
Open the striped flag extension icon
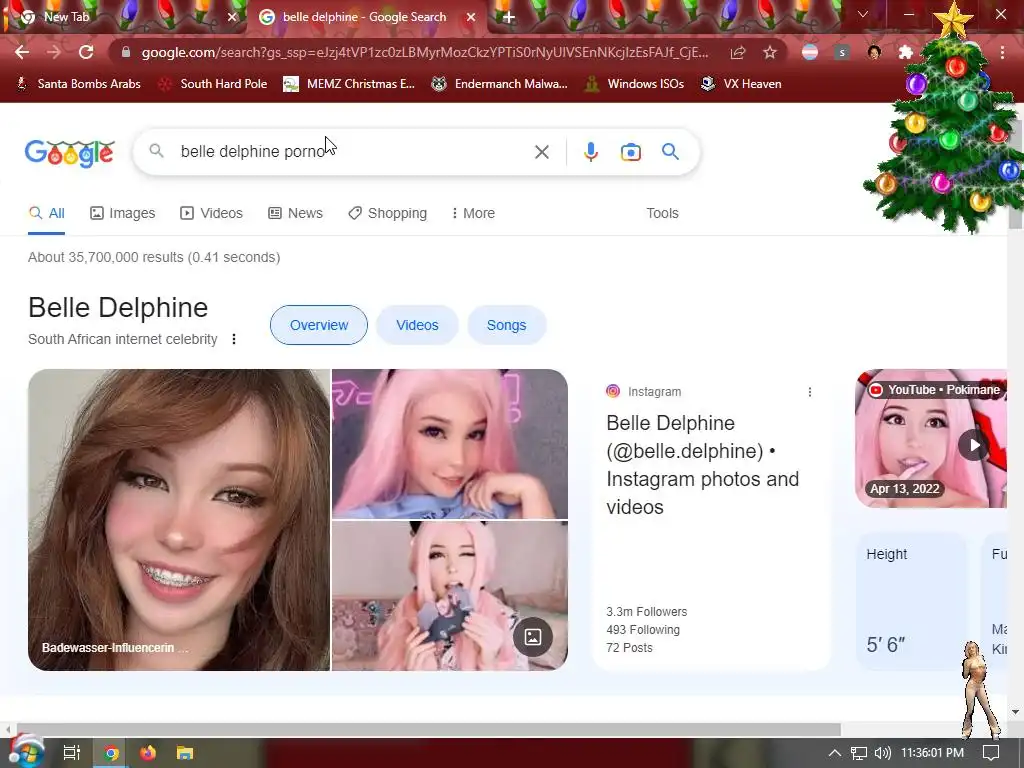(810, 53)
